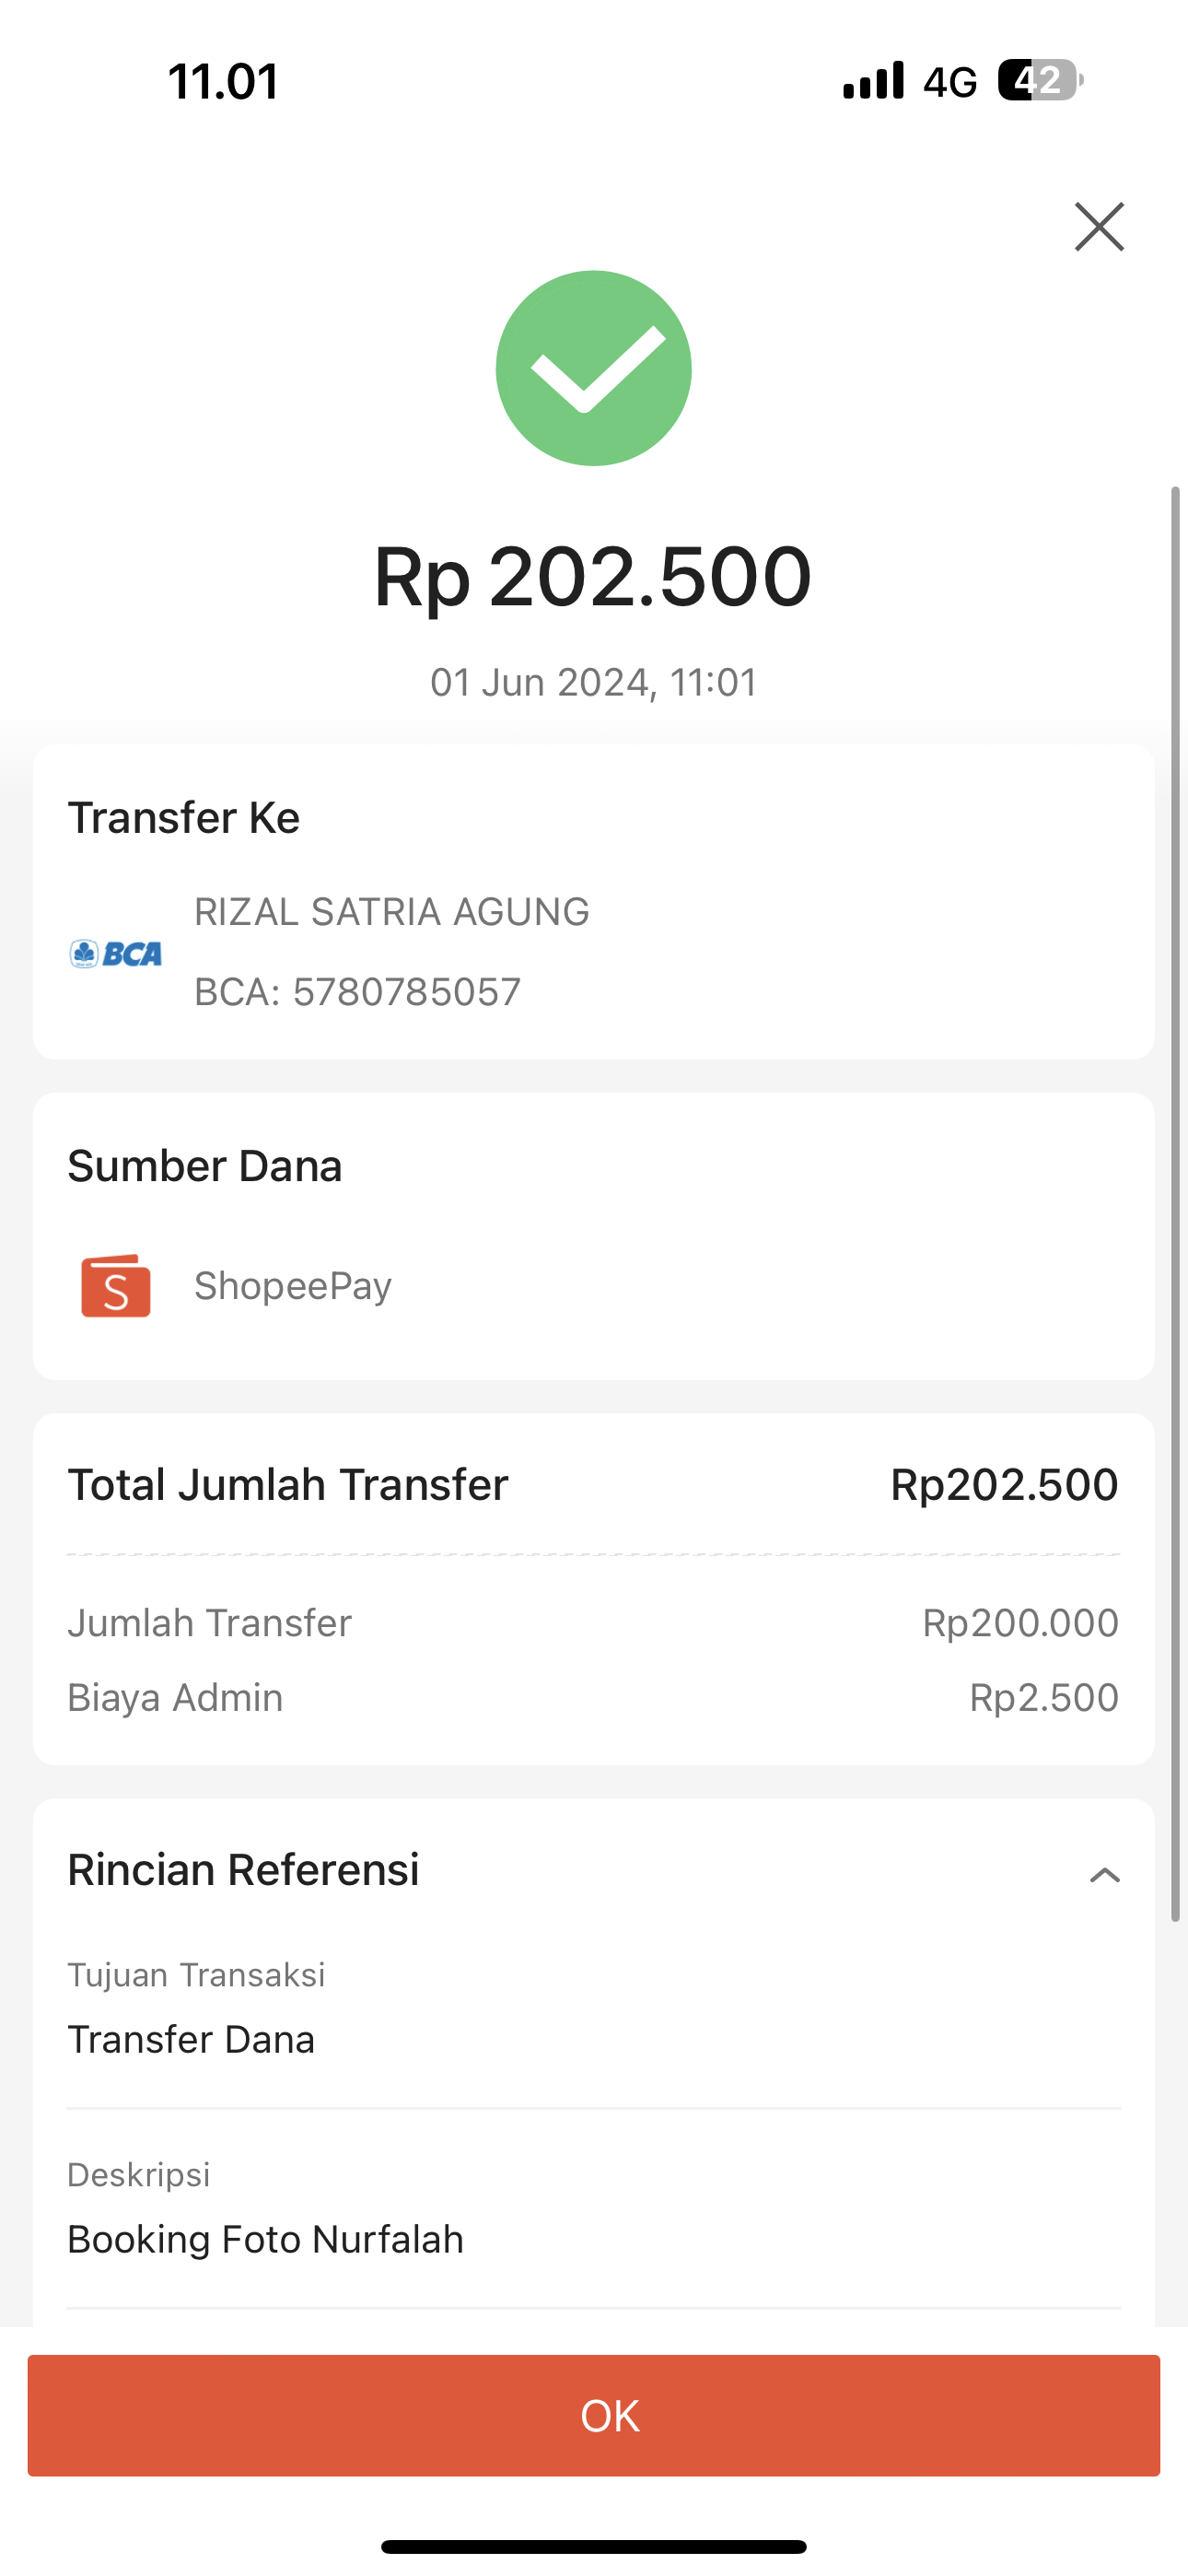The height and width of the screenshot is (2576, 1188).
Task: Tap the green success checkmark icon
Action: point(594,368)
